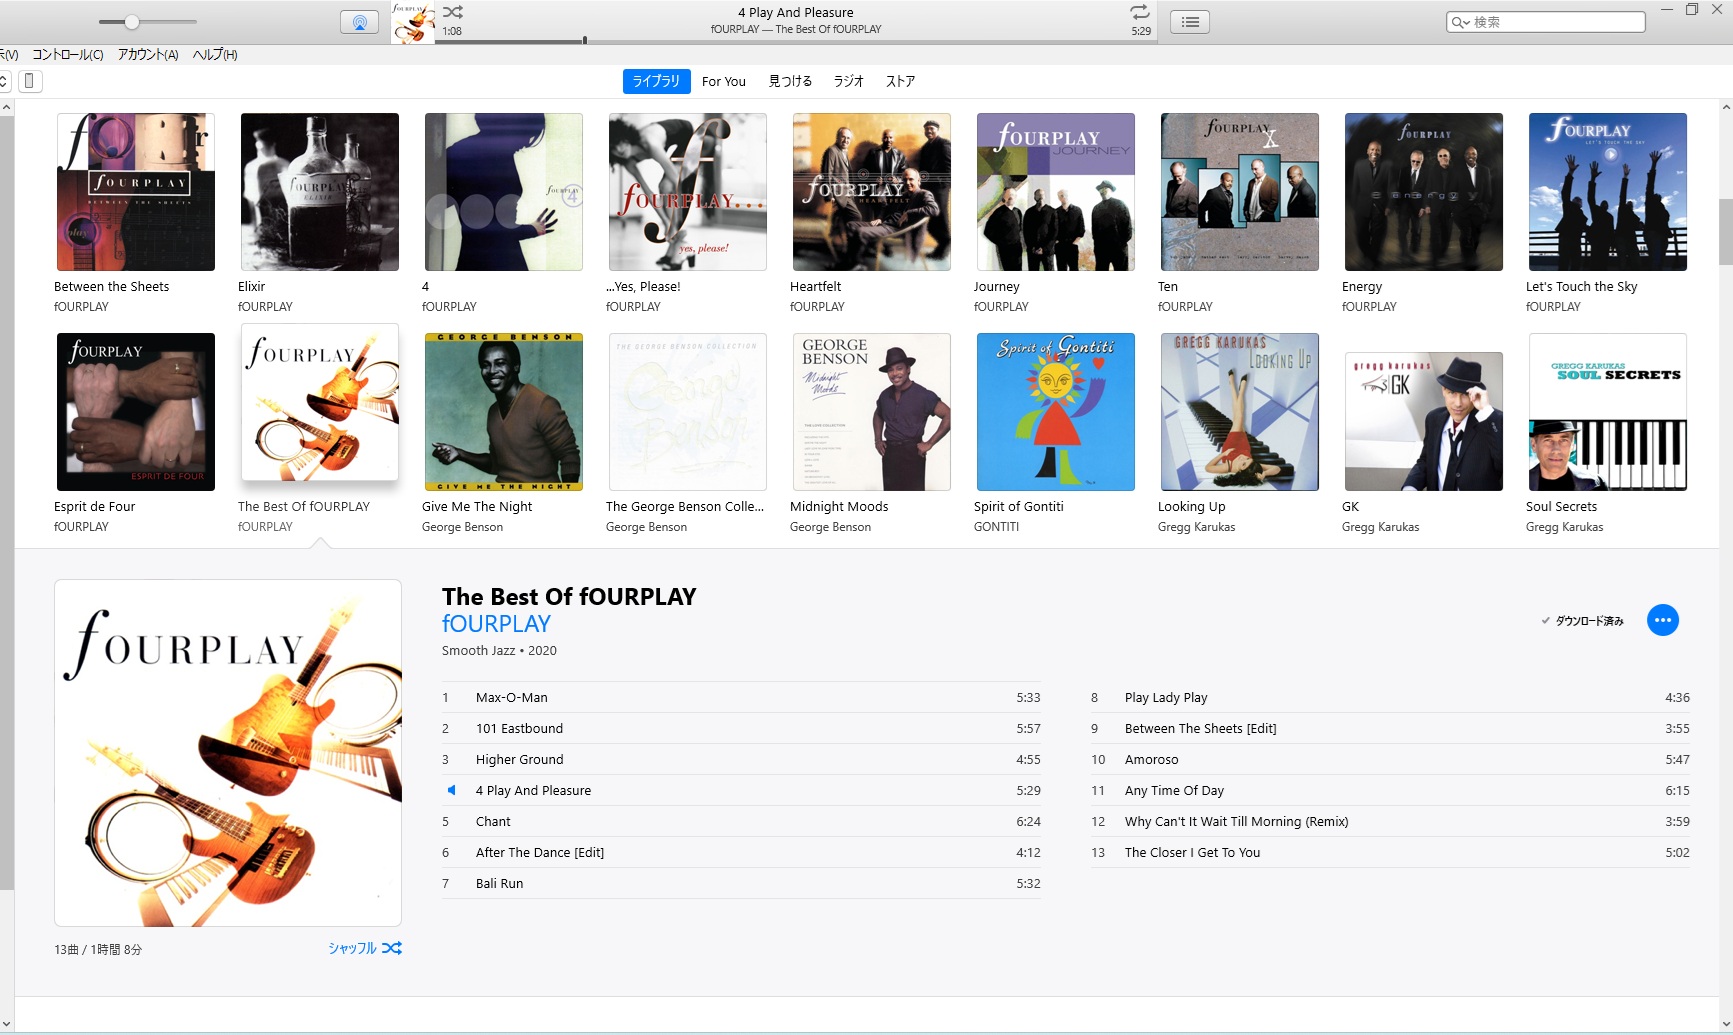The width and height of the screenshot is (1733, 1035).
Task: Open the アカウント menu
Action: pos(148,55)
